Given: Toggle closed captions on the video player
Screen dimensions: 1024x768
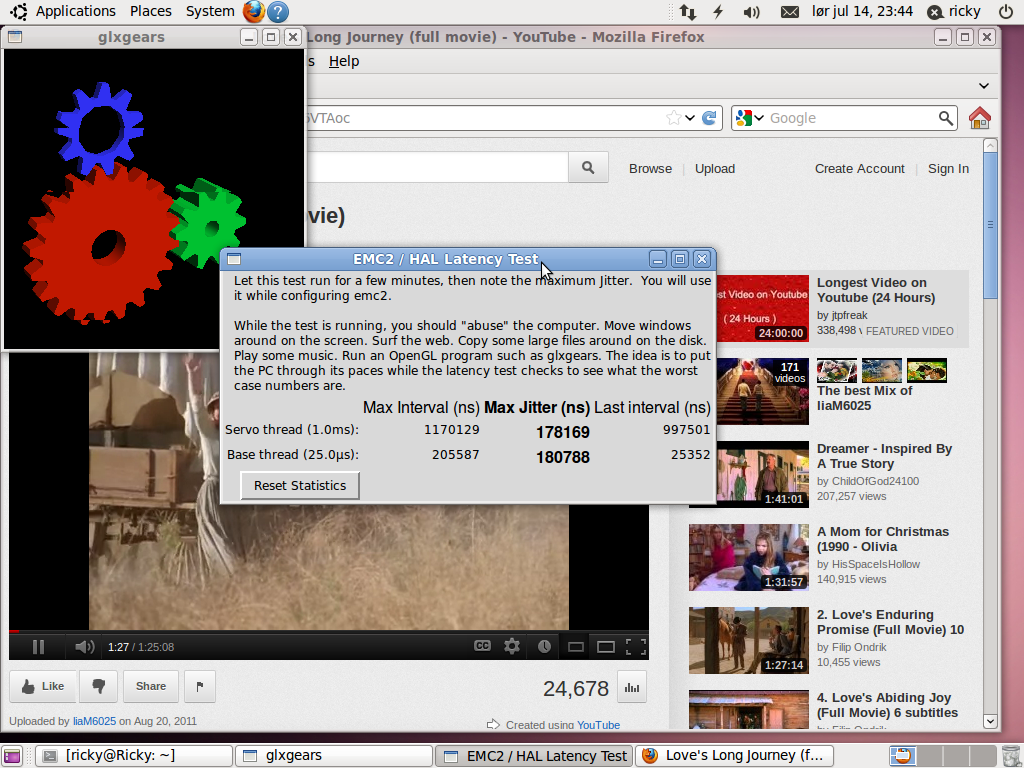Looking at the screenshot, I should pyautogui.click(x=483, y=646).
